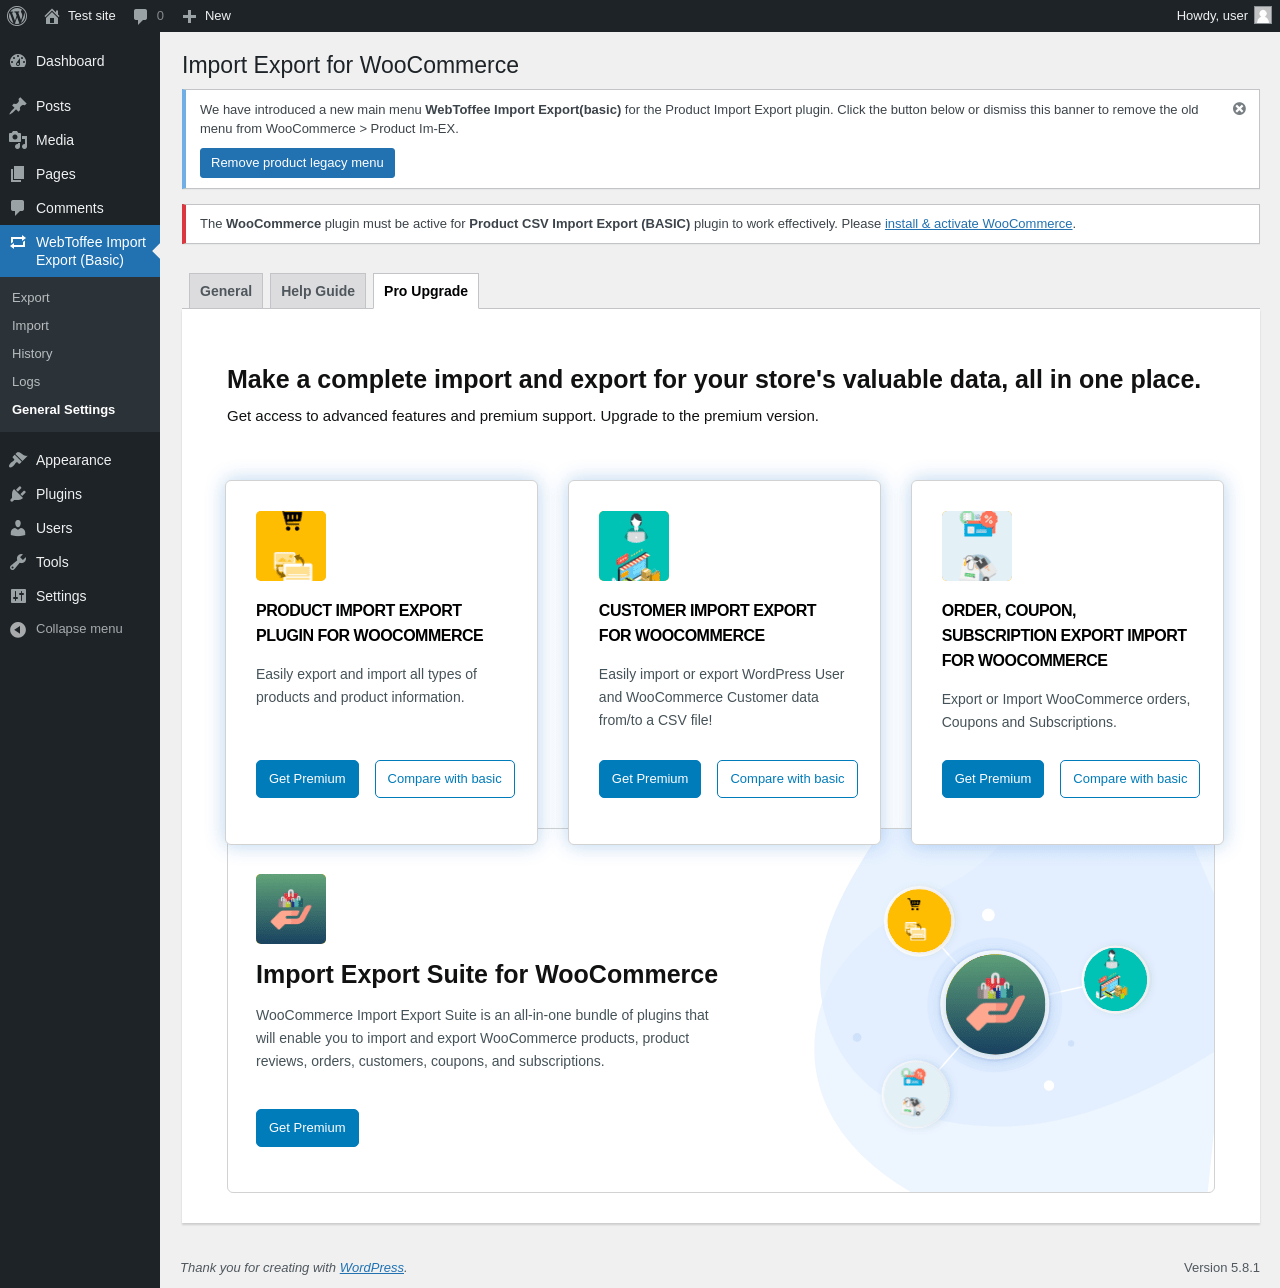
Task: Click the yellow cart circle in suite illustration
Action: coord(919,921)
